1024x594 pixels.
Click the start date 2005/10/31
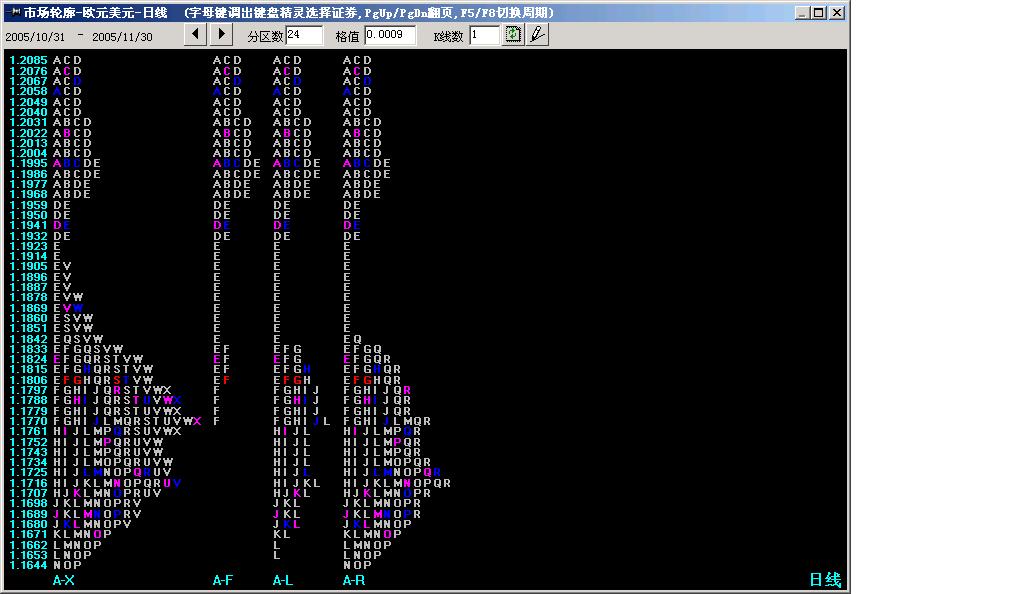pos(35,37)
